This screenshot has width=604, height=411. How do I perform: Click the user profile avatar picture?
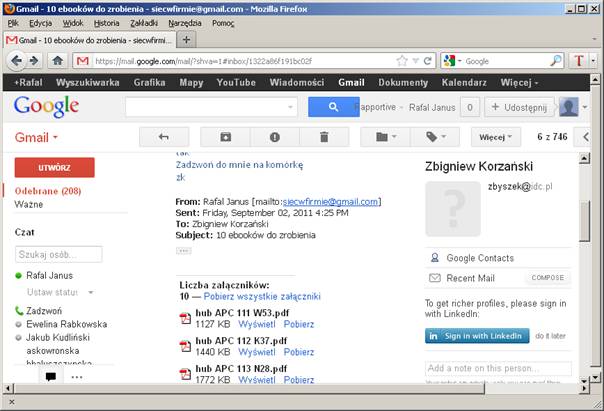569,107
